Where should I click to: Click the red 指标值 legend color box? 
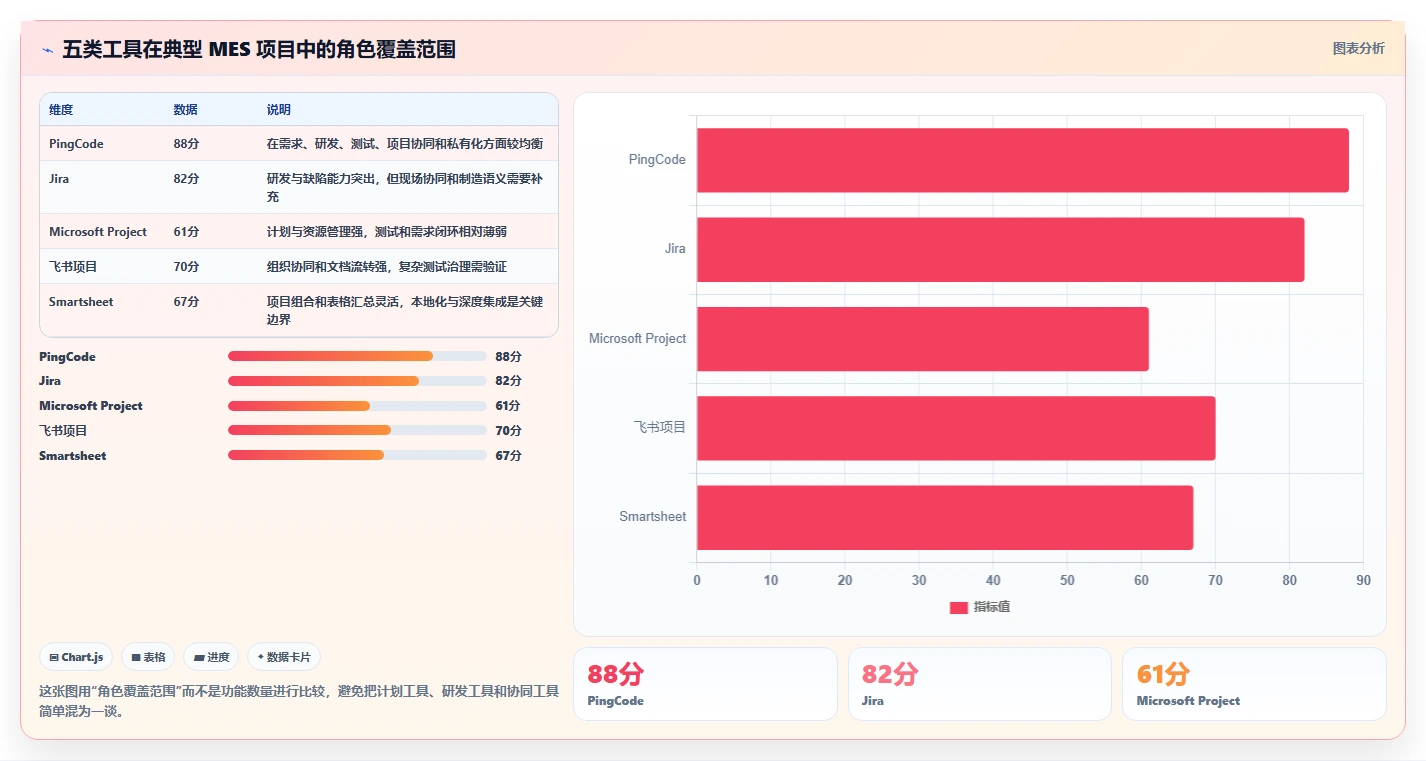click(958, 607)
